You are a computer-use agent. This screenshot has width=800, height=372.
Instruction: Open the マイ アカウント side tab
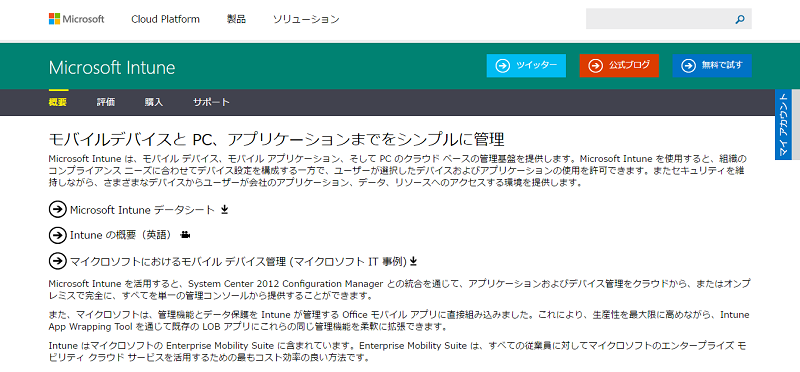click(783, 125)
